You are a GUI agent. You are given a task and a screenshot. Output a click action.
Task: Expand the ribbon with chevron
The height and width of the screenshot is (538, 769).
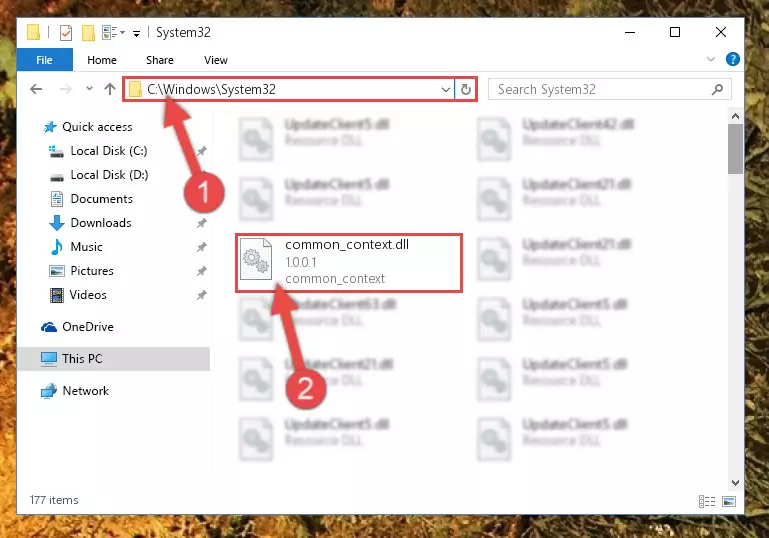click(x=711, y=59)
